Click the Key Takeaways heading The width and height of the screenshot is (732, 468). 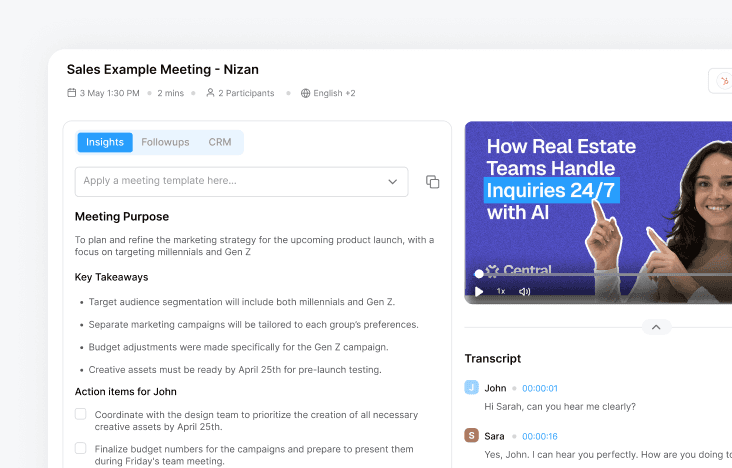[112, 277]
